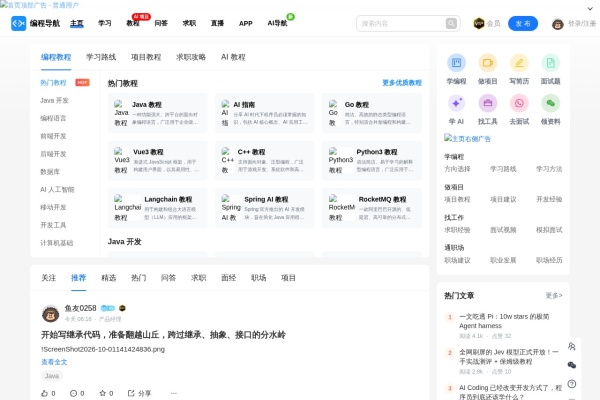600x400 pixels.
Task: Click the search magnifier icon
Action: (x=451, y=23)
